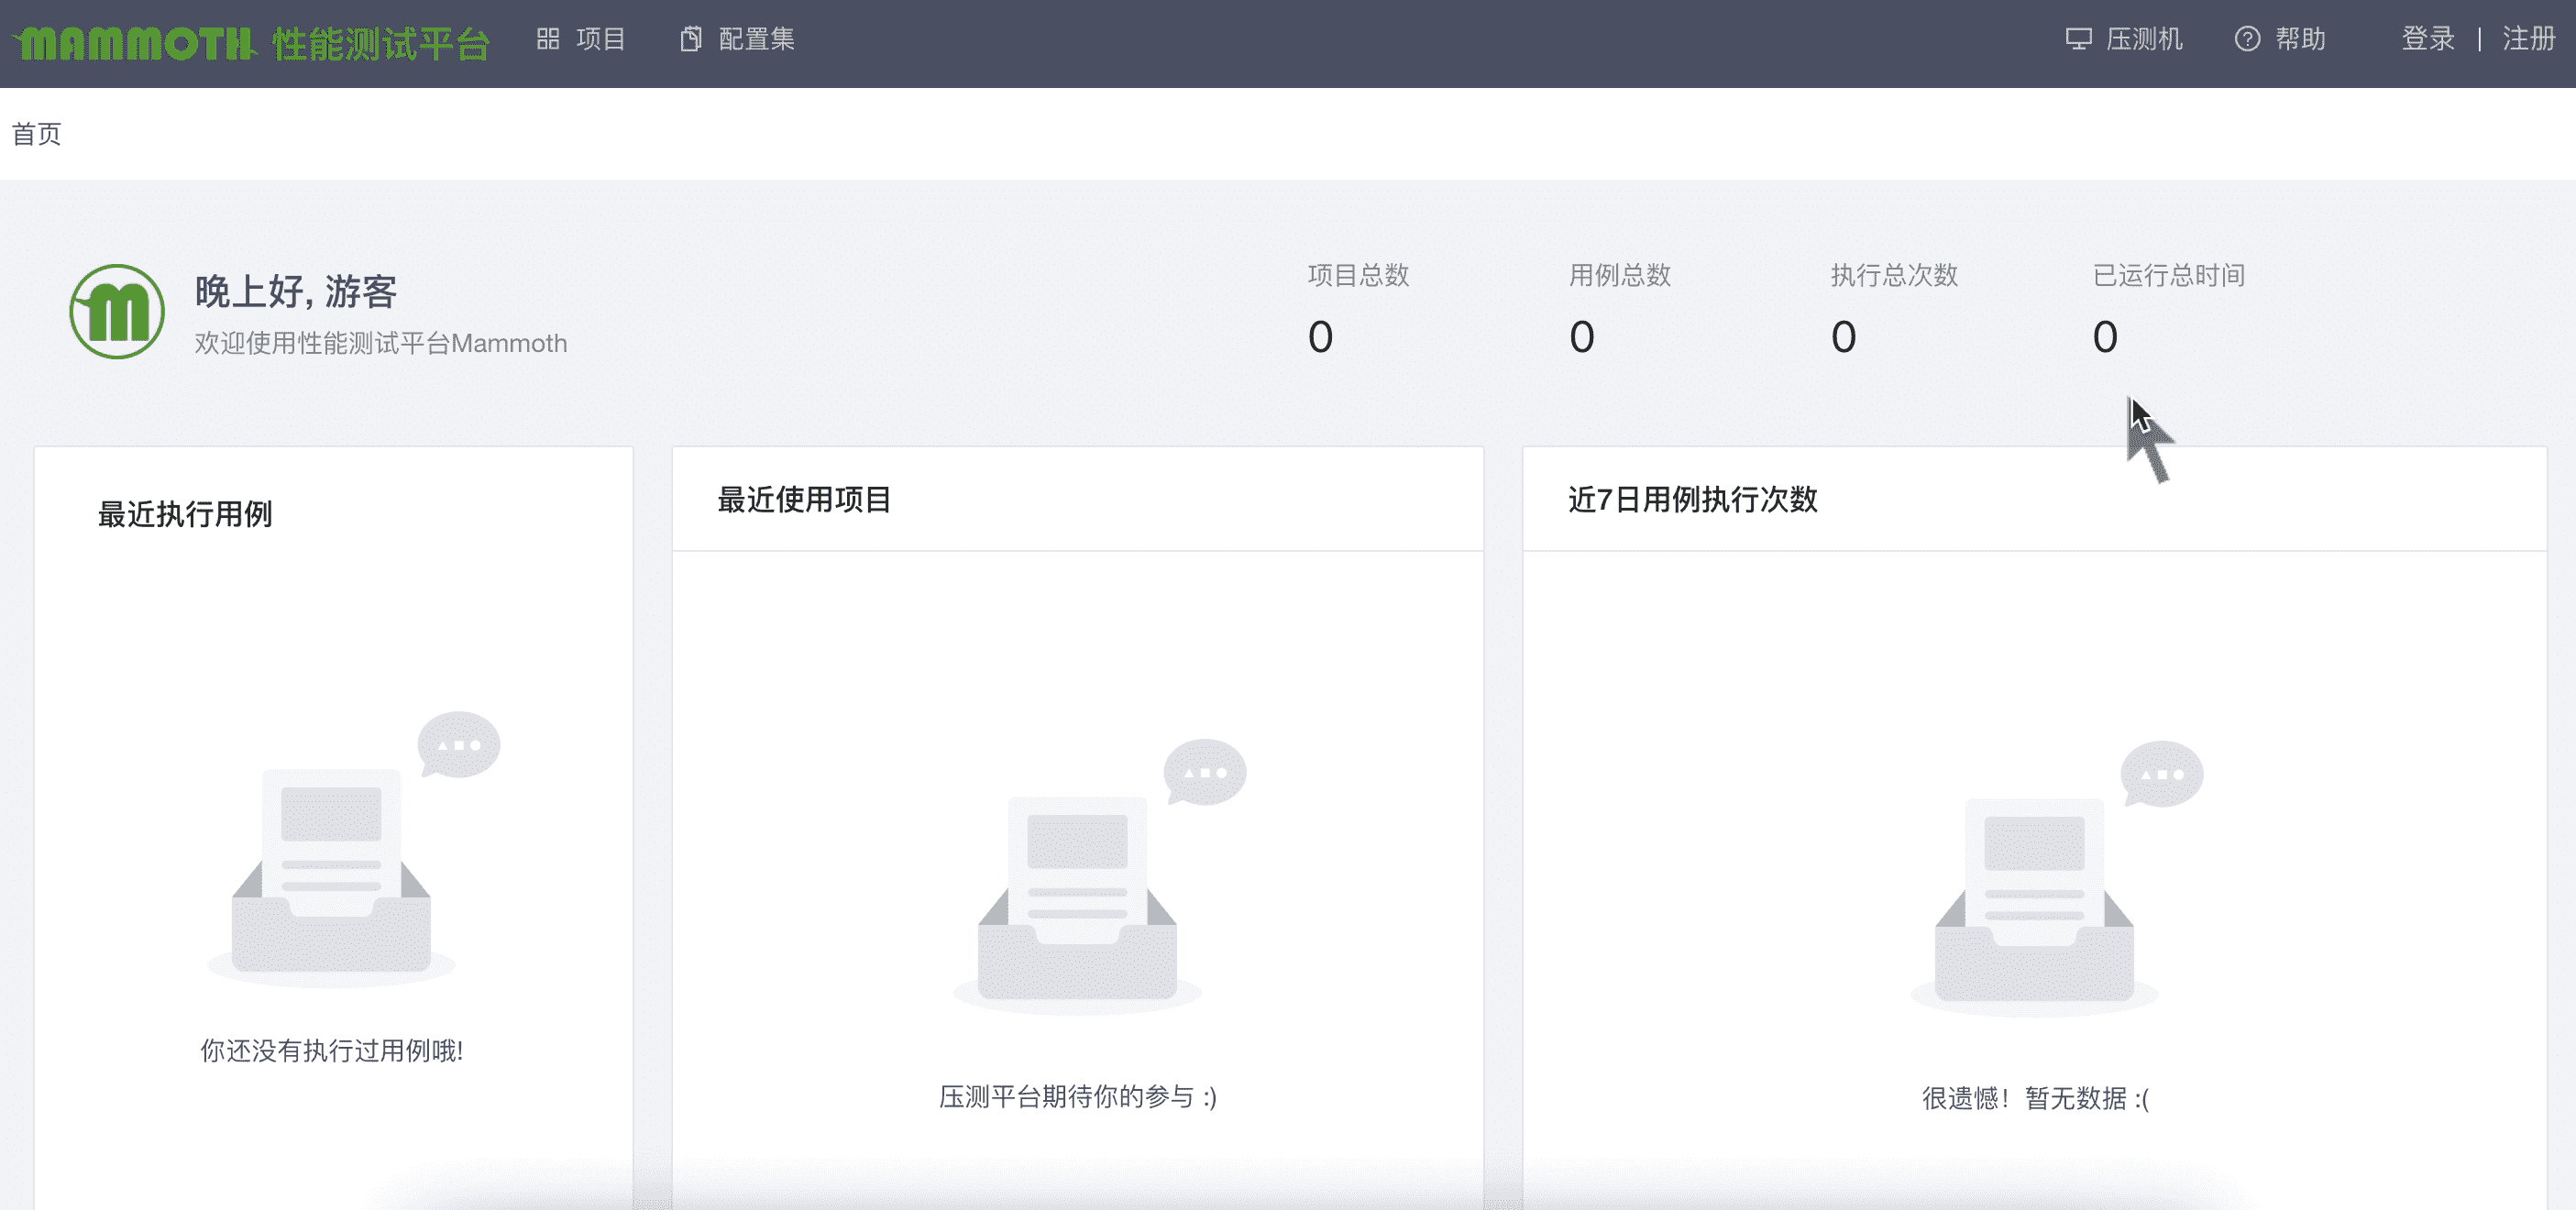The width and height of the screenshot is (2576, 1210).
Task: Click the monitor icon beside 压测机
Action: tap(2078, 39)
